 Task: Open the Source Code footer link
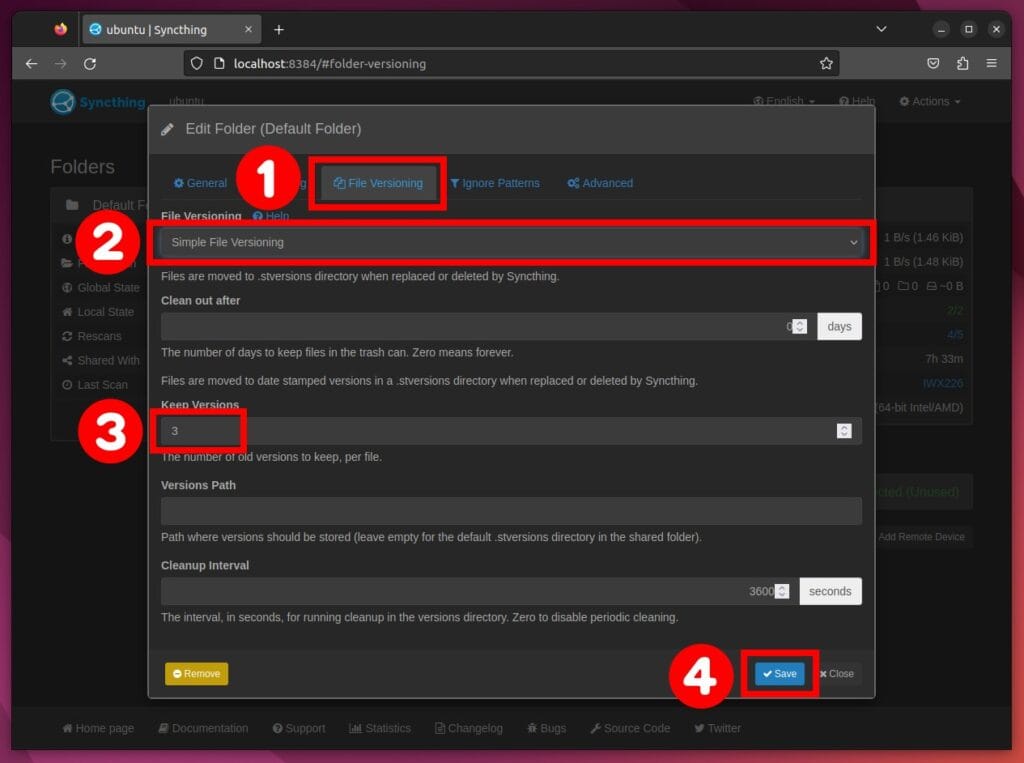point(630,728)
